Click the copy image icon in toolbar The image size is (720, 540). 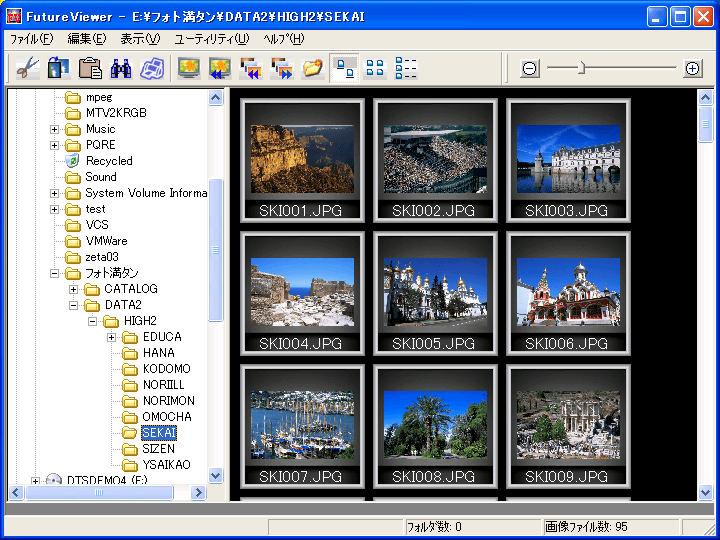[x=59, y=68]
